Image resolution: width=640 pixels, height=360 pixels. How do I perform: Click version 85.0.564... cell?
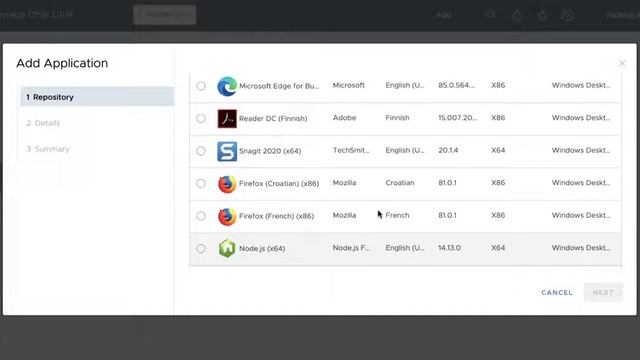pos(456,85)
